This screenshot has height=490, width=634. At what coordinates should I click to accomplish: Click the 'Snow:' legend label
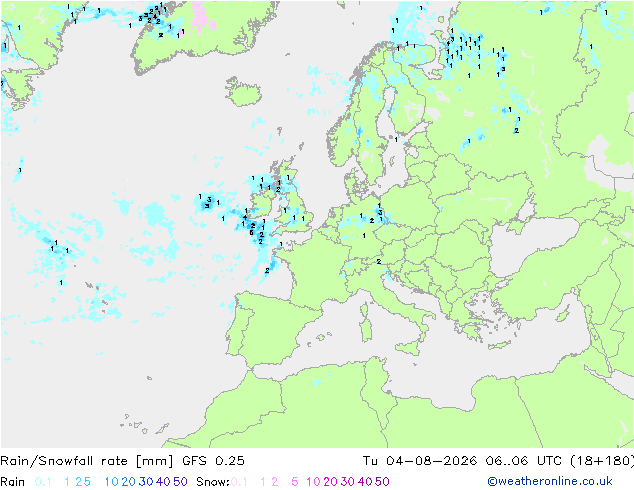click(x=213, y=482)
